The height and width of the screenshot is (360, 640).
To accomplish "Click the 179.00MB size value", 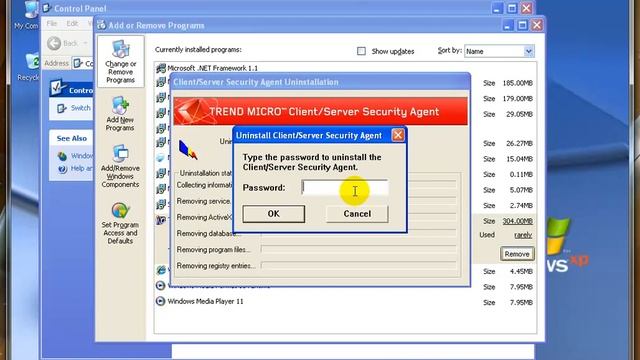I will click(x=518, y=99).
